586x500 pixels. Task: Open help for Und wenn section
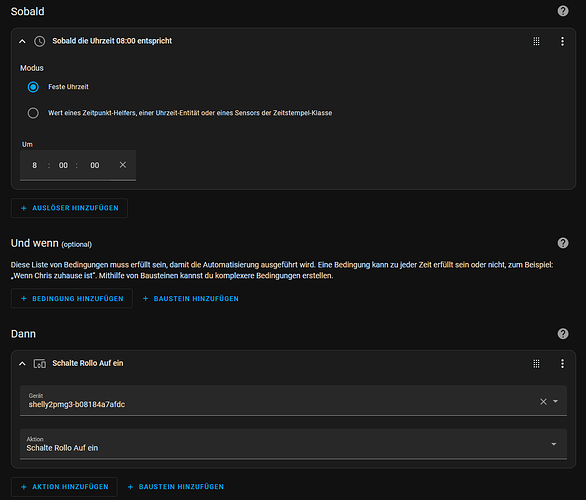[563, 243]
